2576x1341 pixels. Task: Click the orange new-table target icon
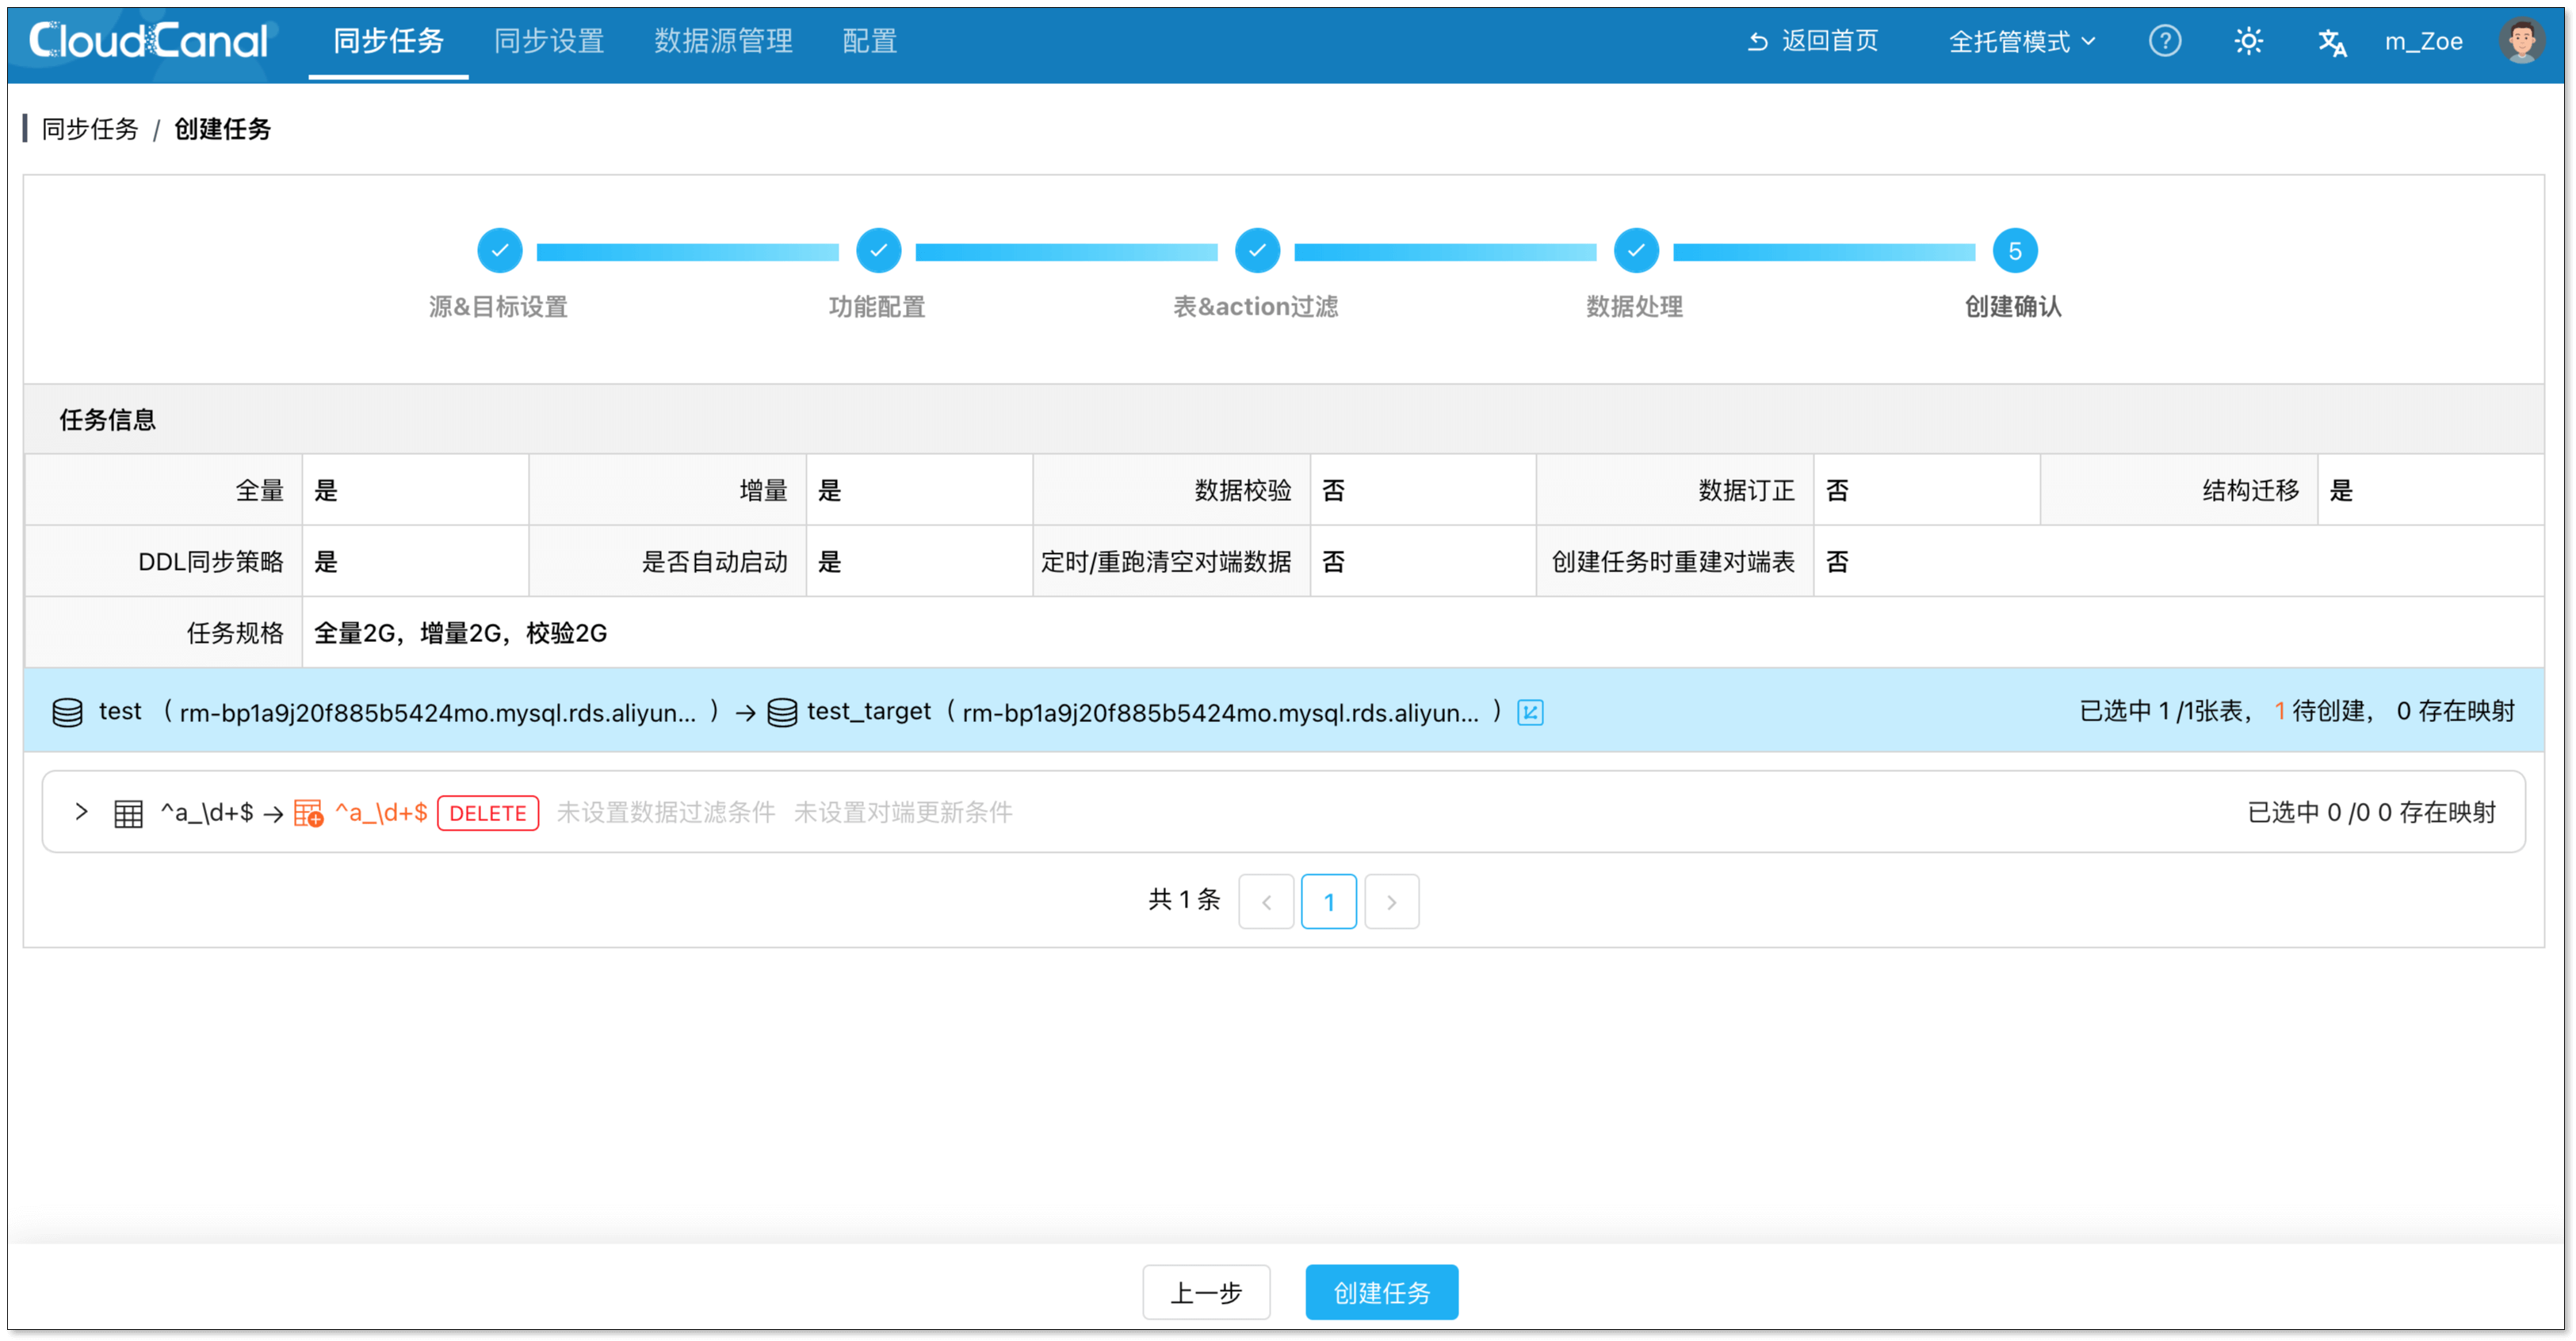(x=308, y=813)
